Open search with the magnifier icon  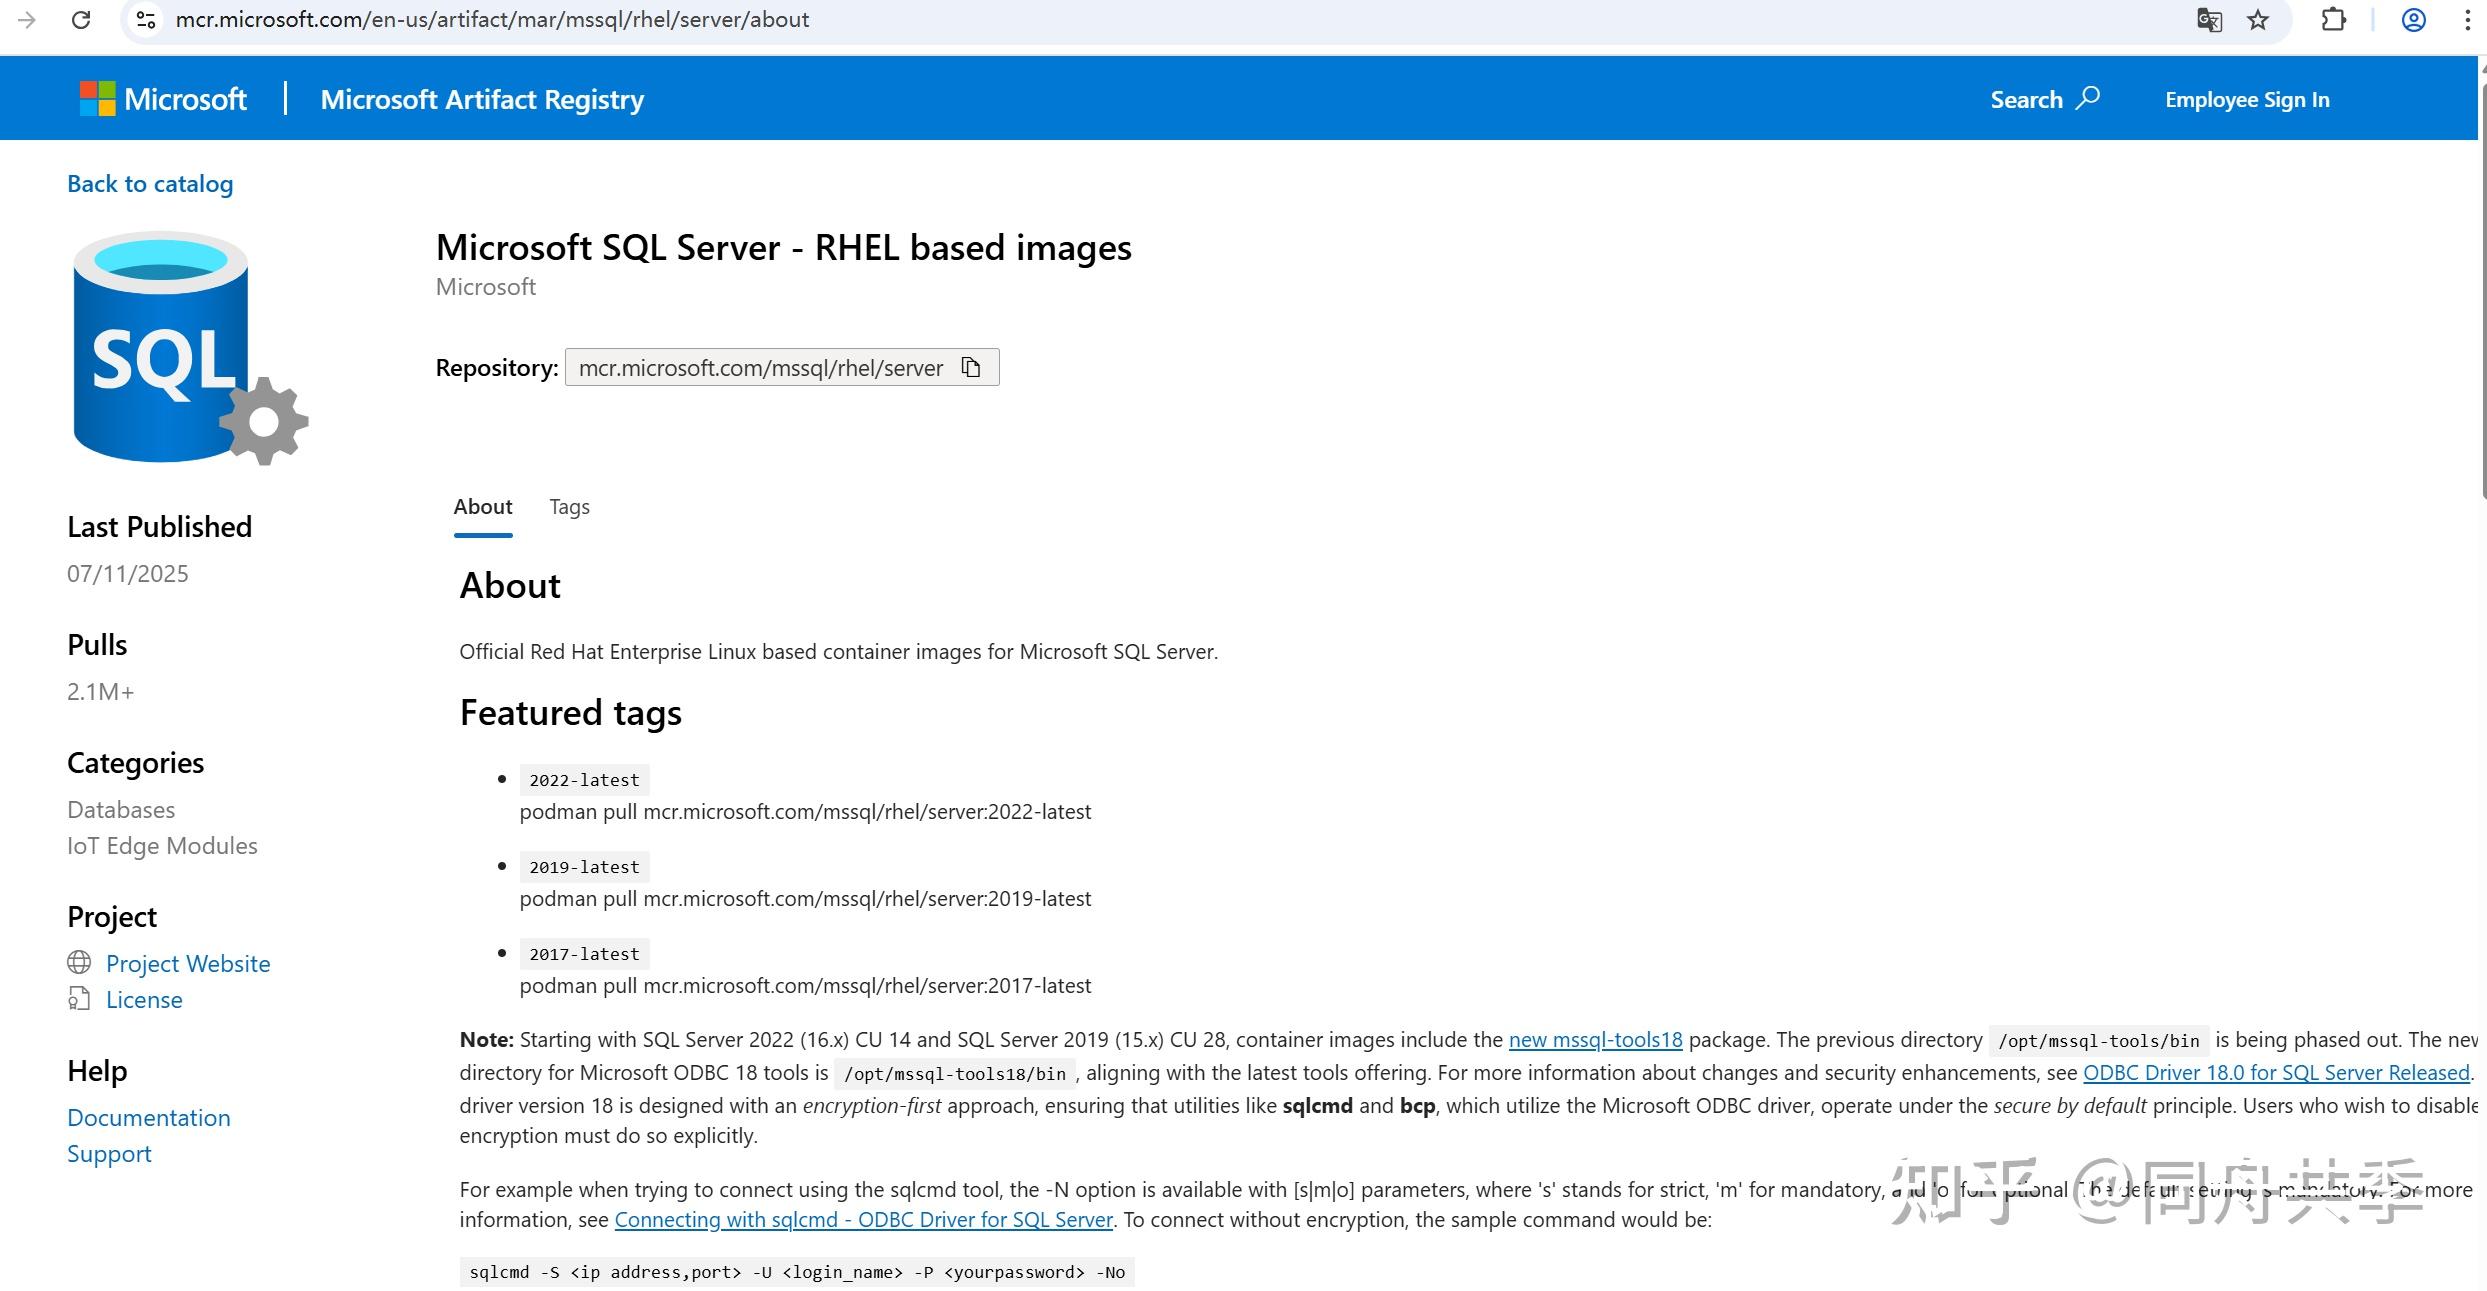pos(2090,98)
